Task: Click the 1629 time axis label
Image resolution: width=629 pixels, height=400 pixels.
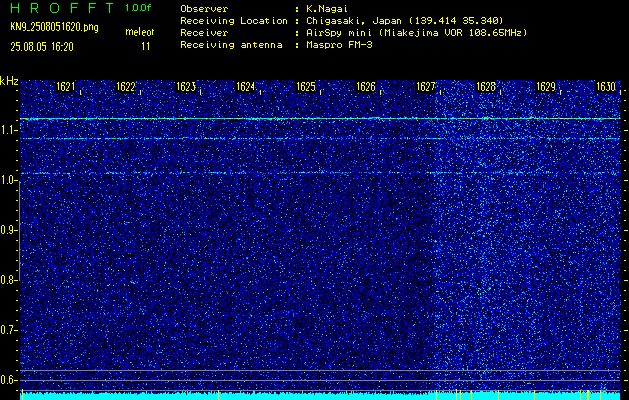Action: pyautogui.click(x=546, y=87)
